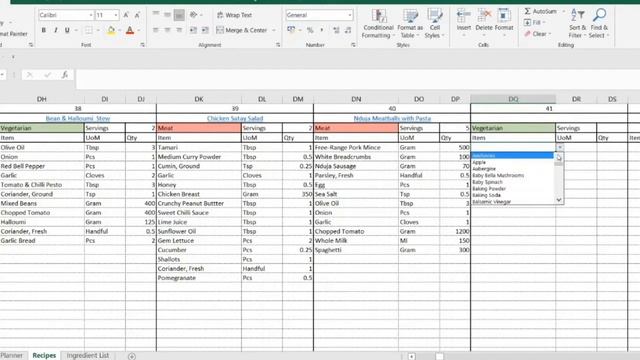Open Format as Table gallery

[410, 24]
